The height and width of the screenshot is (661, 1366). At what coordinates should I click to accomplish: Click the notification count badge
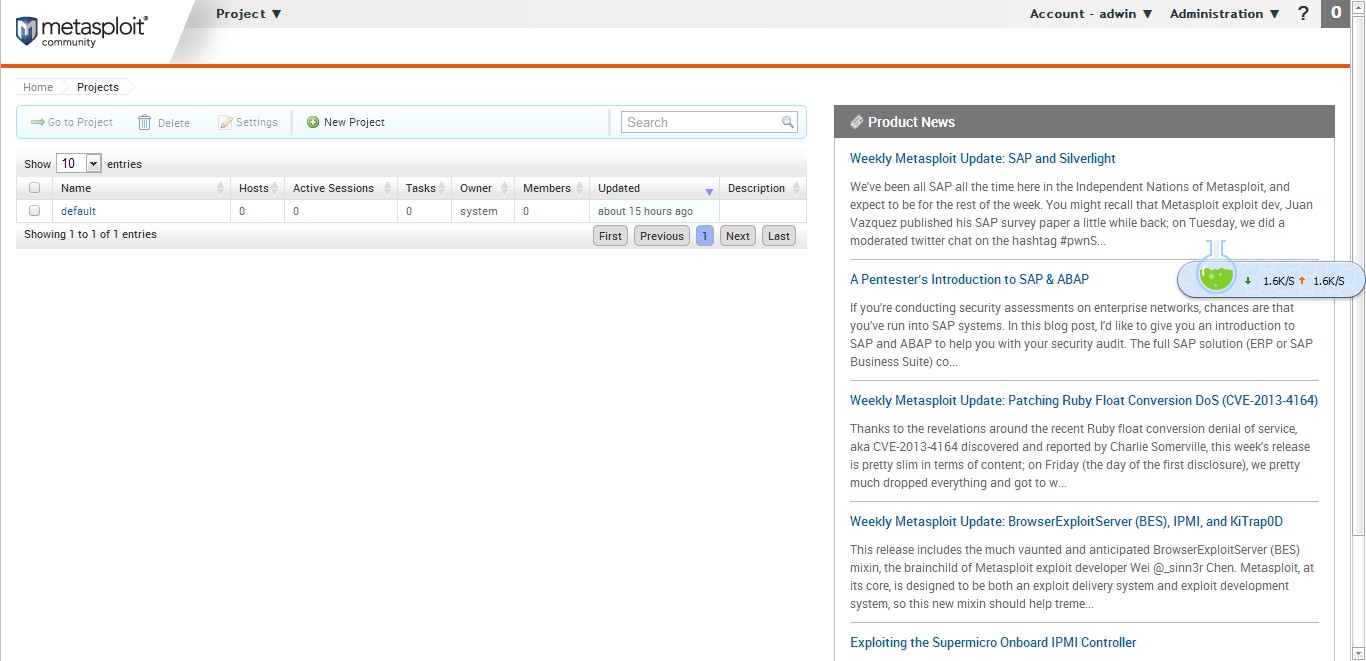coord(1336,13)
